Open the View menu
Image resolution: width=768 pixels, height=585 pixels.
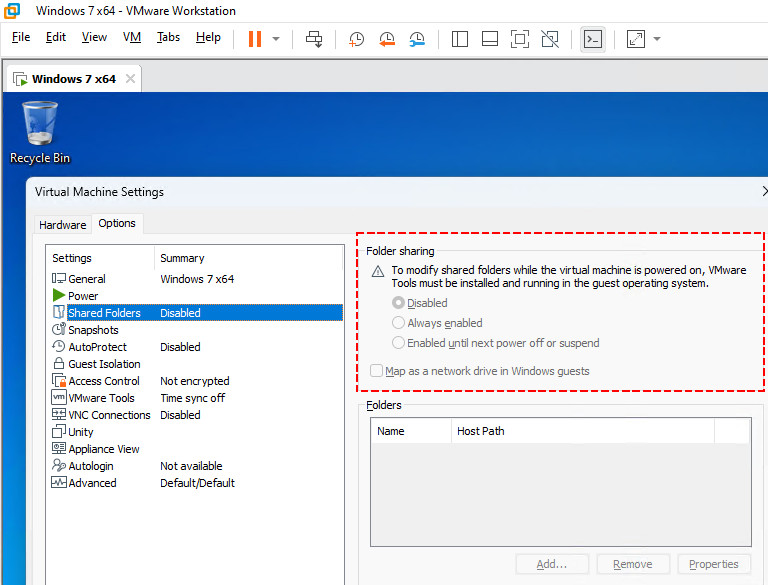(x=94, y=37)
